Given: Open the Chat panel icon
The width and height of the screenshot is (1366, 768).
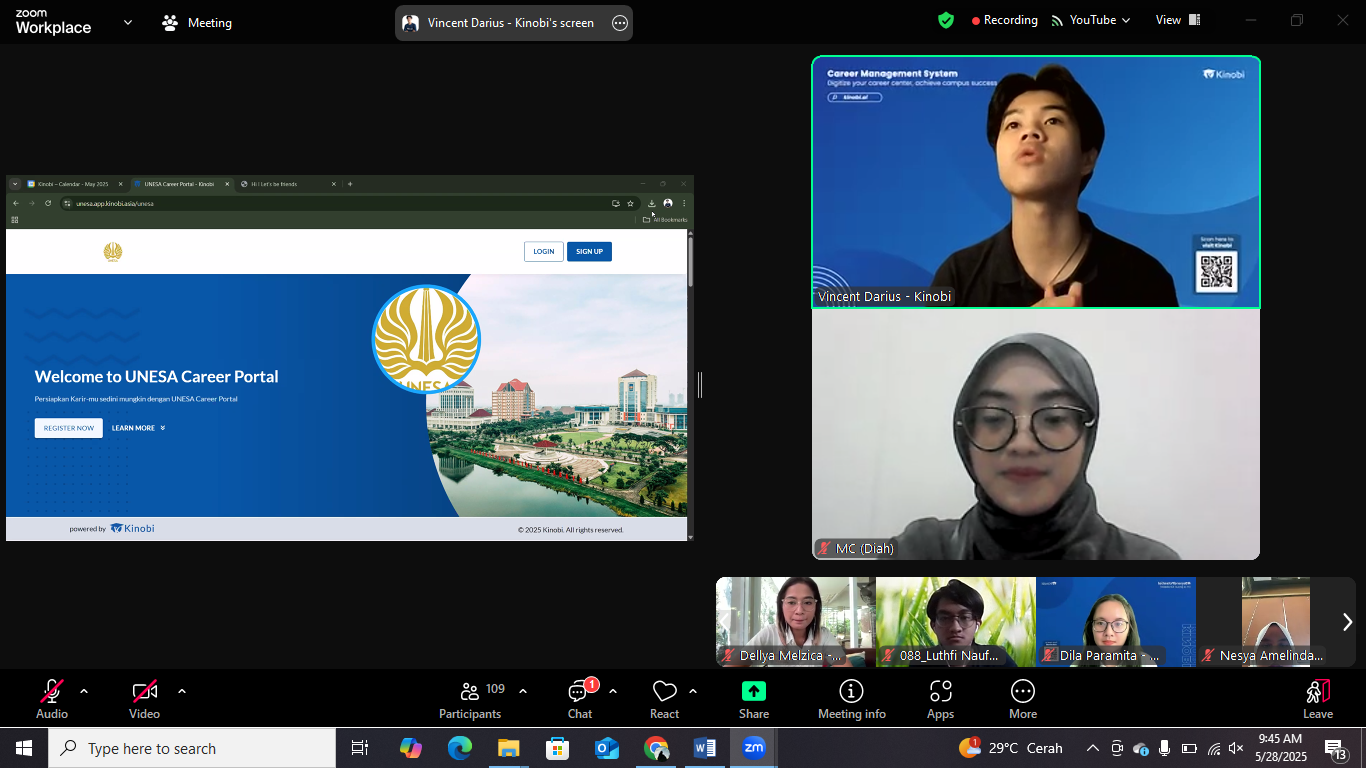Looking at the screenshot, I should pos(579,691).
